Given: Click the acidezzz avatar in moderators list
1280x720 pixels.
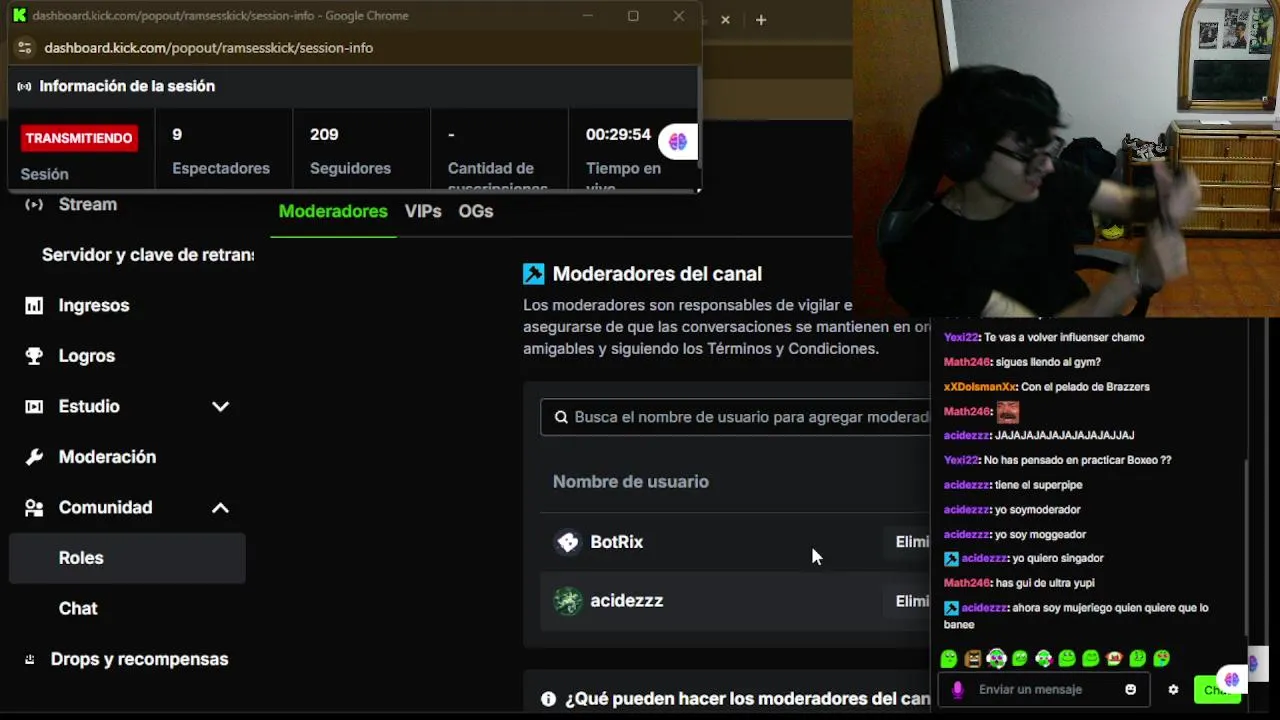Looking at the screenshot, I should (568, 601).
